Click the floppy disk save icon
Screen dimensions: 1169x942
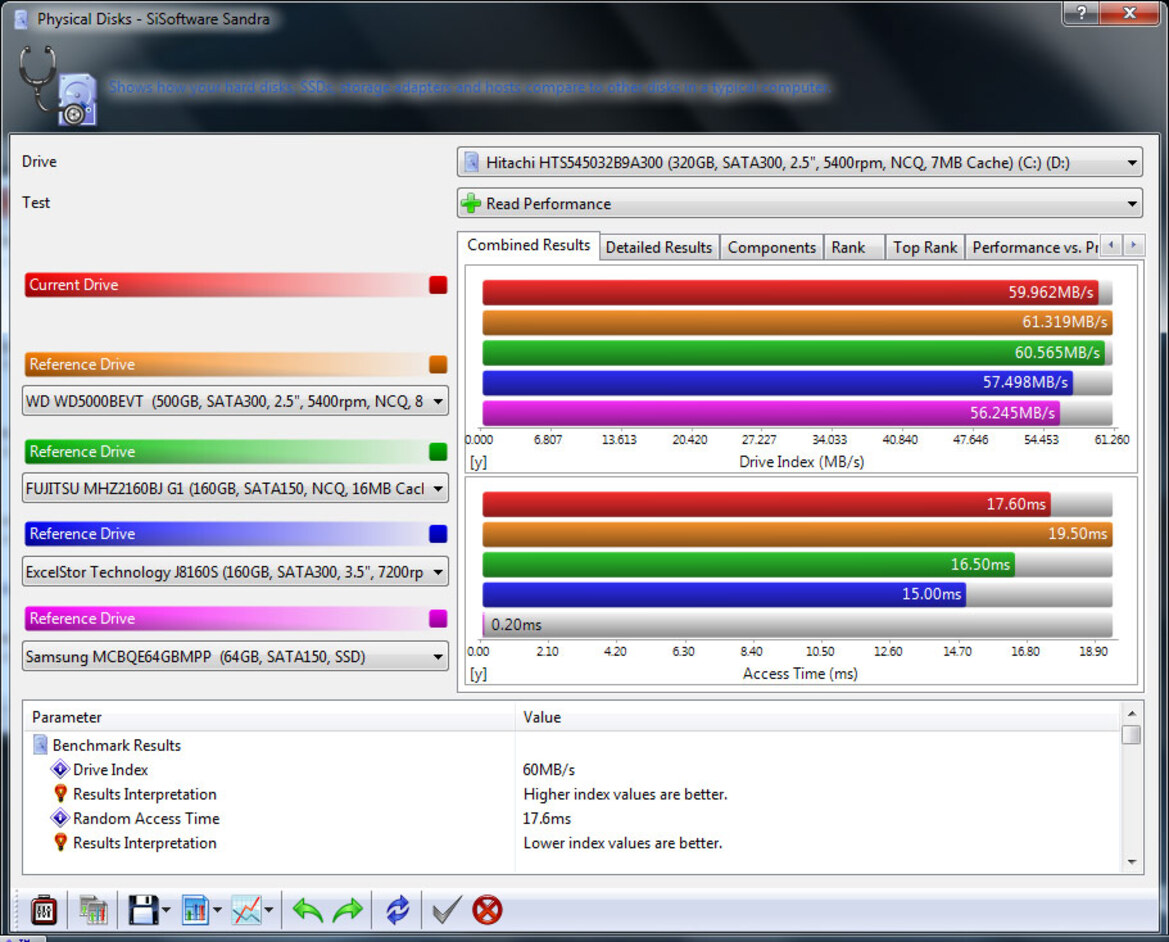pyautogui.click(x=143, y=910)
